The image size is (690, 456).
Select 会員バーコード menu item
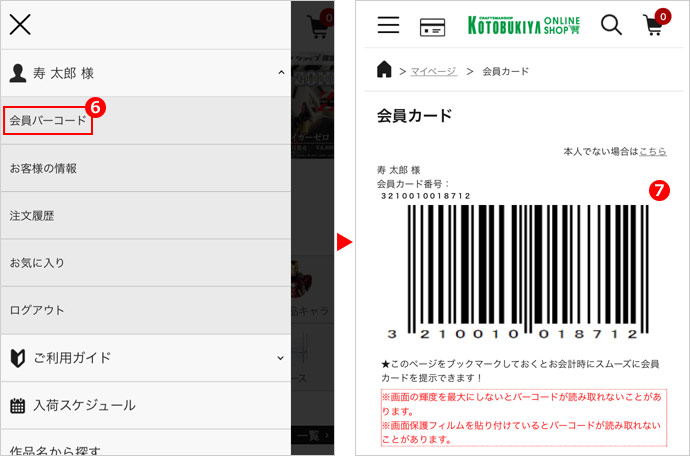tap(48, 121)
